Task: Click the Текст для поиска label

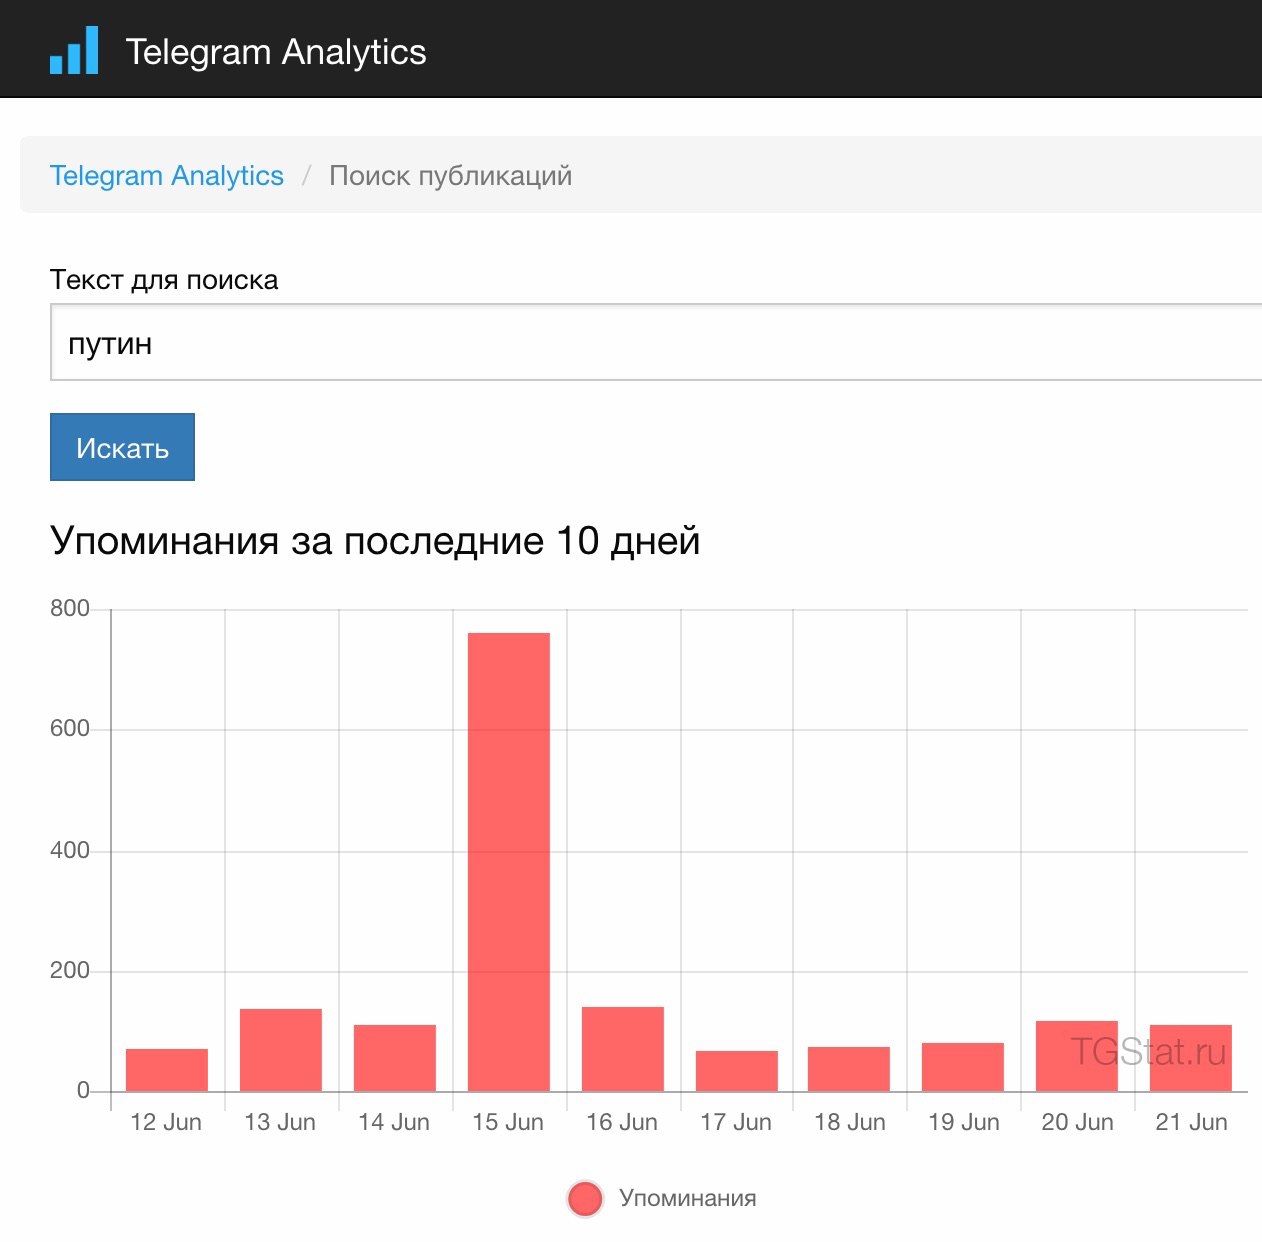Action: click(x=164, y=280)
